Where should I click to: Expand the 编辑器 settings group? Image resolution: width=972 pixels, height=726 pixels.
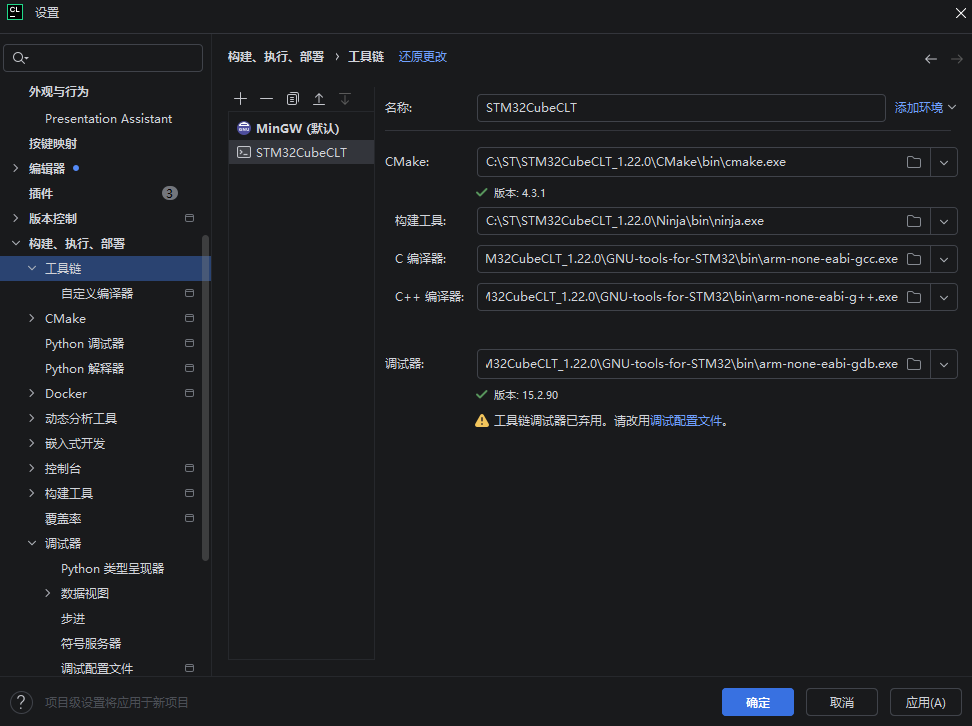[x=15, y=168]
